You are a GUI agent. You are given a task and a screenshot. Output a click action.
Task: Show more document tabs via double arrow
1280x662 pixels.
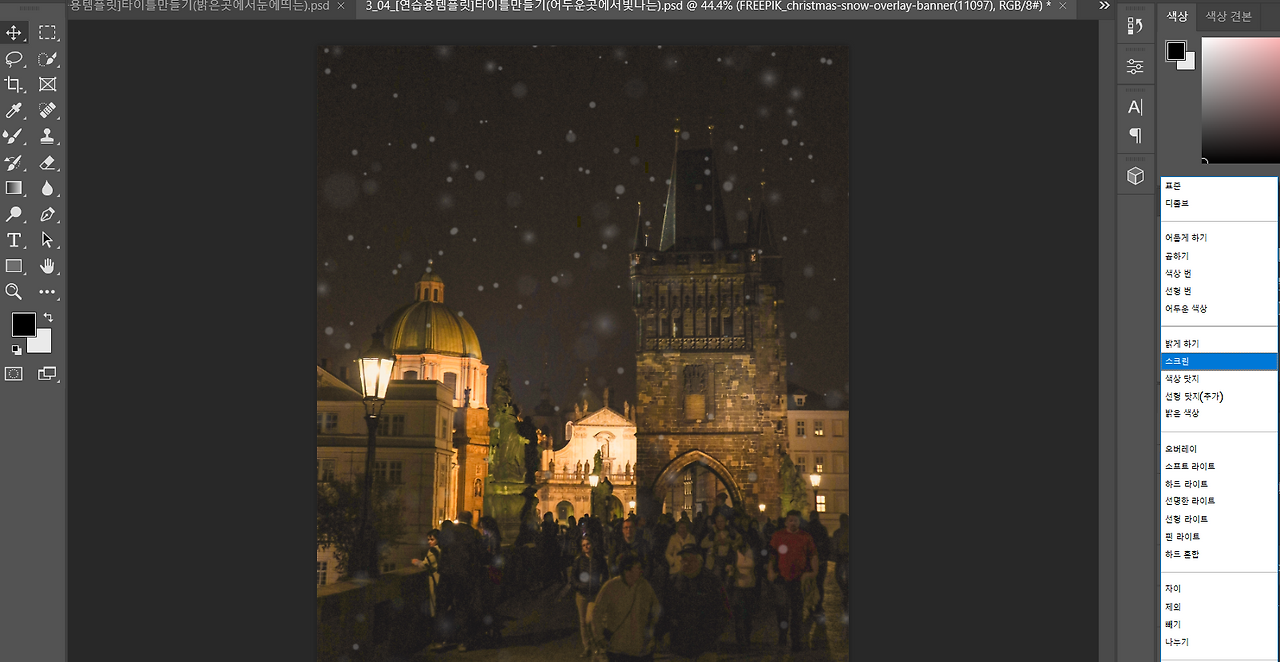1104,6
